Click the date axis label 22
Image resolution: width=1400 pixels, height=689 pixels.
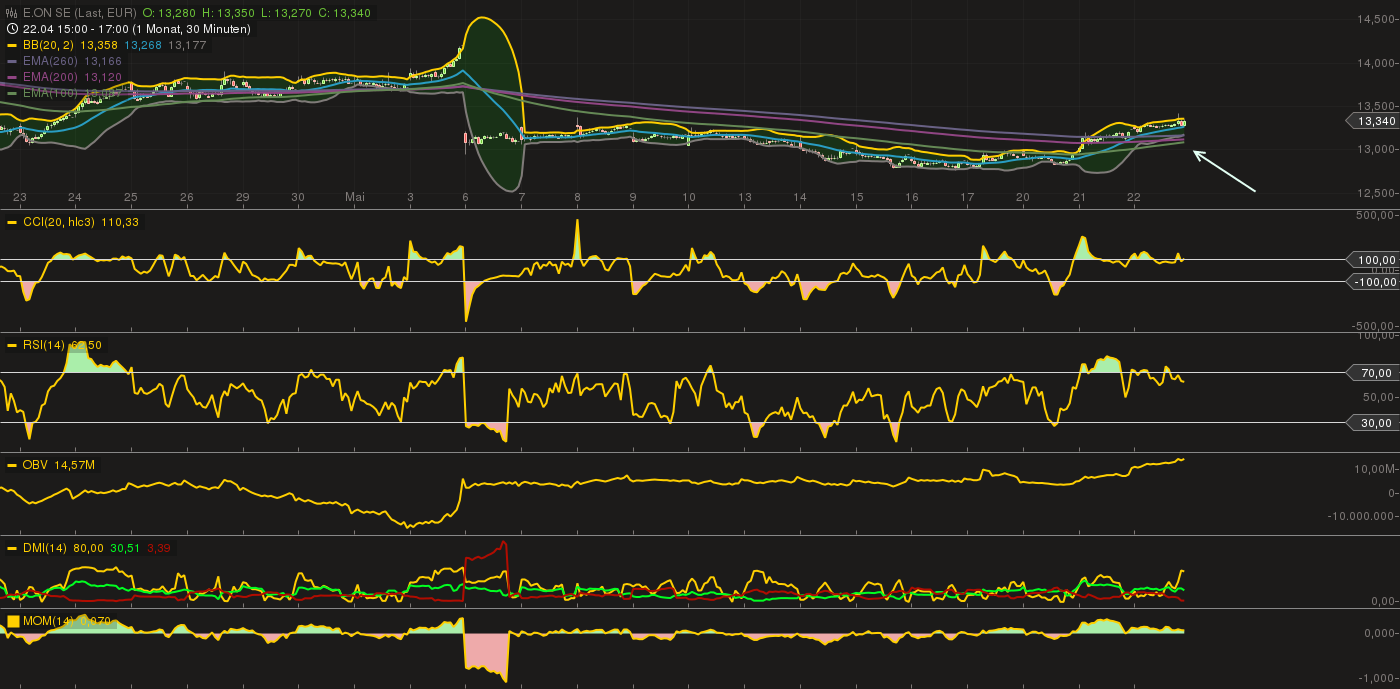tap(1133, 198)
